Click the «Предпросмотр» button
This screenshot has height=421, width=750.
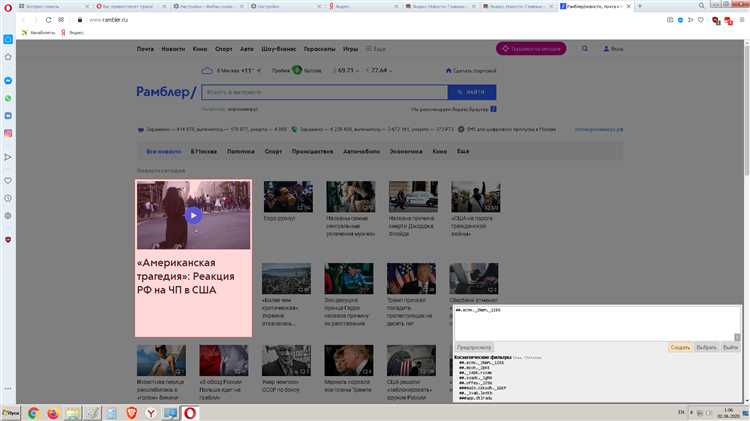click(473, 347)
